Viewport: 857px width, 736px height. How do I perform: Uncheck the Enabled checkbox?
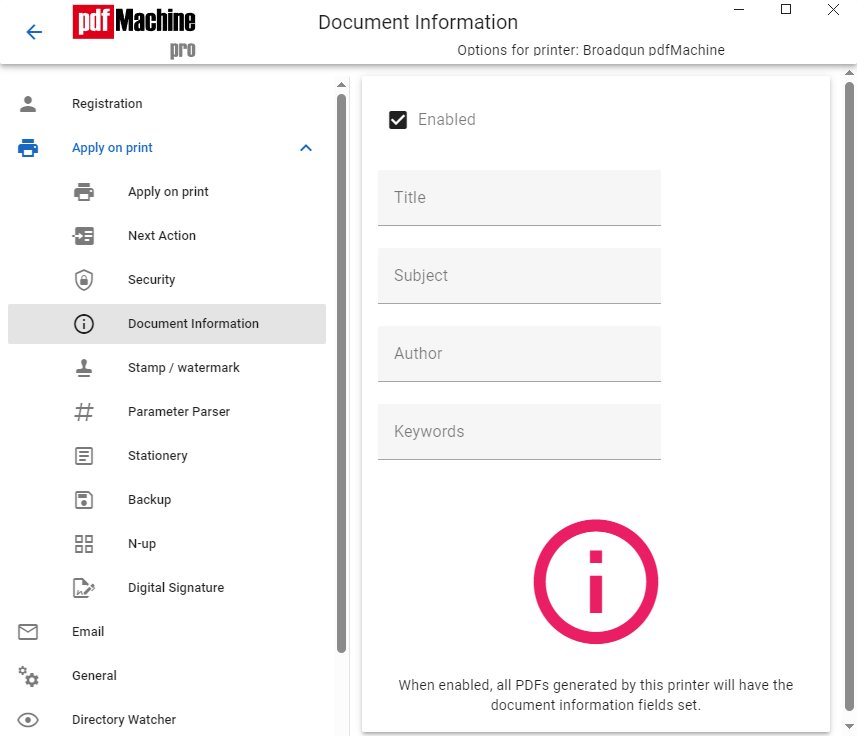click(398, 120)
